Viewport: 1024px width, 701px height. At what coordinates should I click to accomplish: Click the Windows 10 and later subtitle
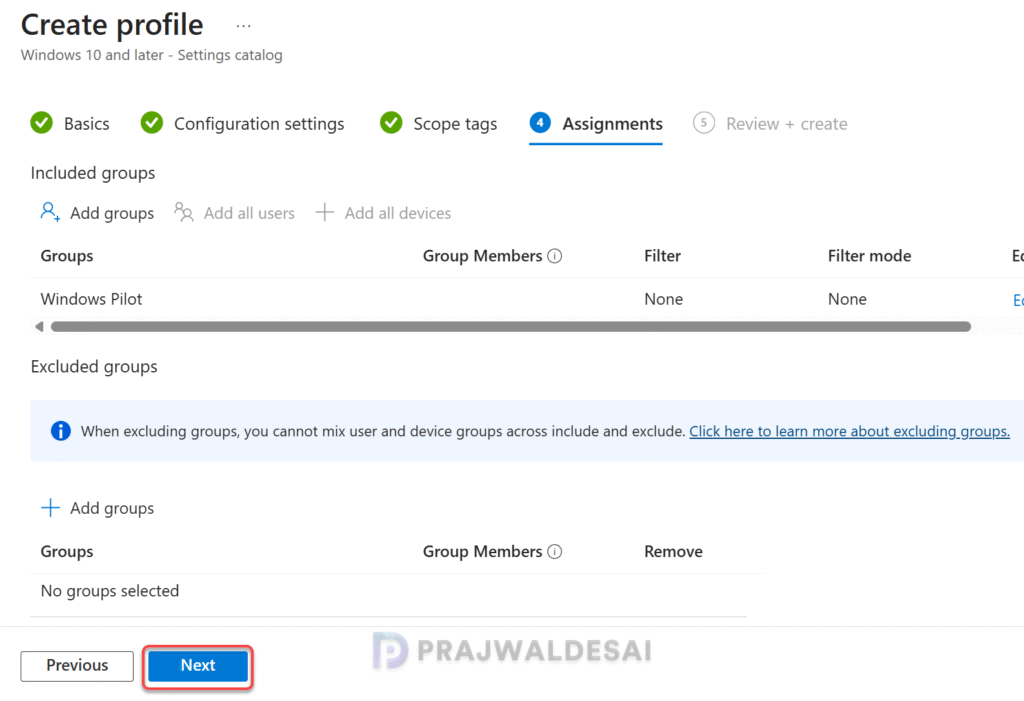pos(152,56)
